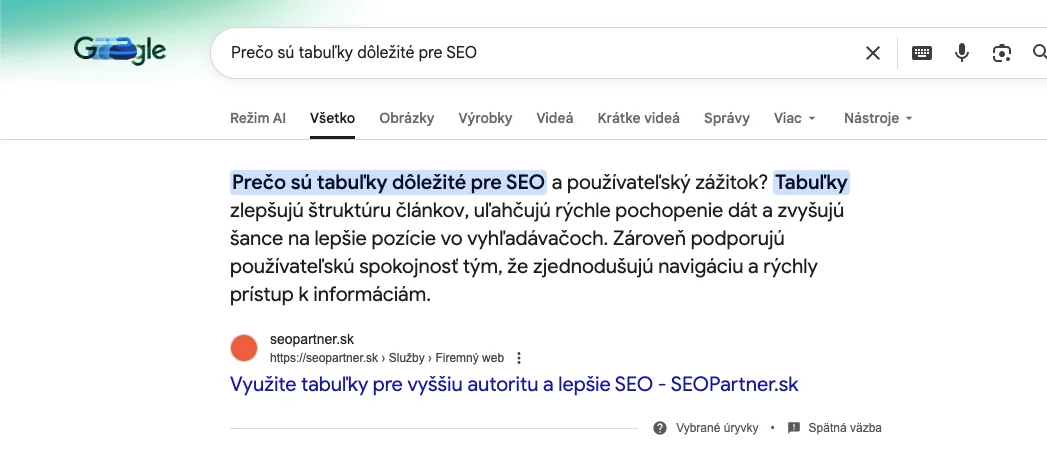Open image search with the lens icon
Image resolution: width=1047 pixels, height=472 pixels.
1002,53
